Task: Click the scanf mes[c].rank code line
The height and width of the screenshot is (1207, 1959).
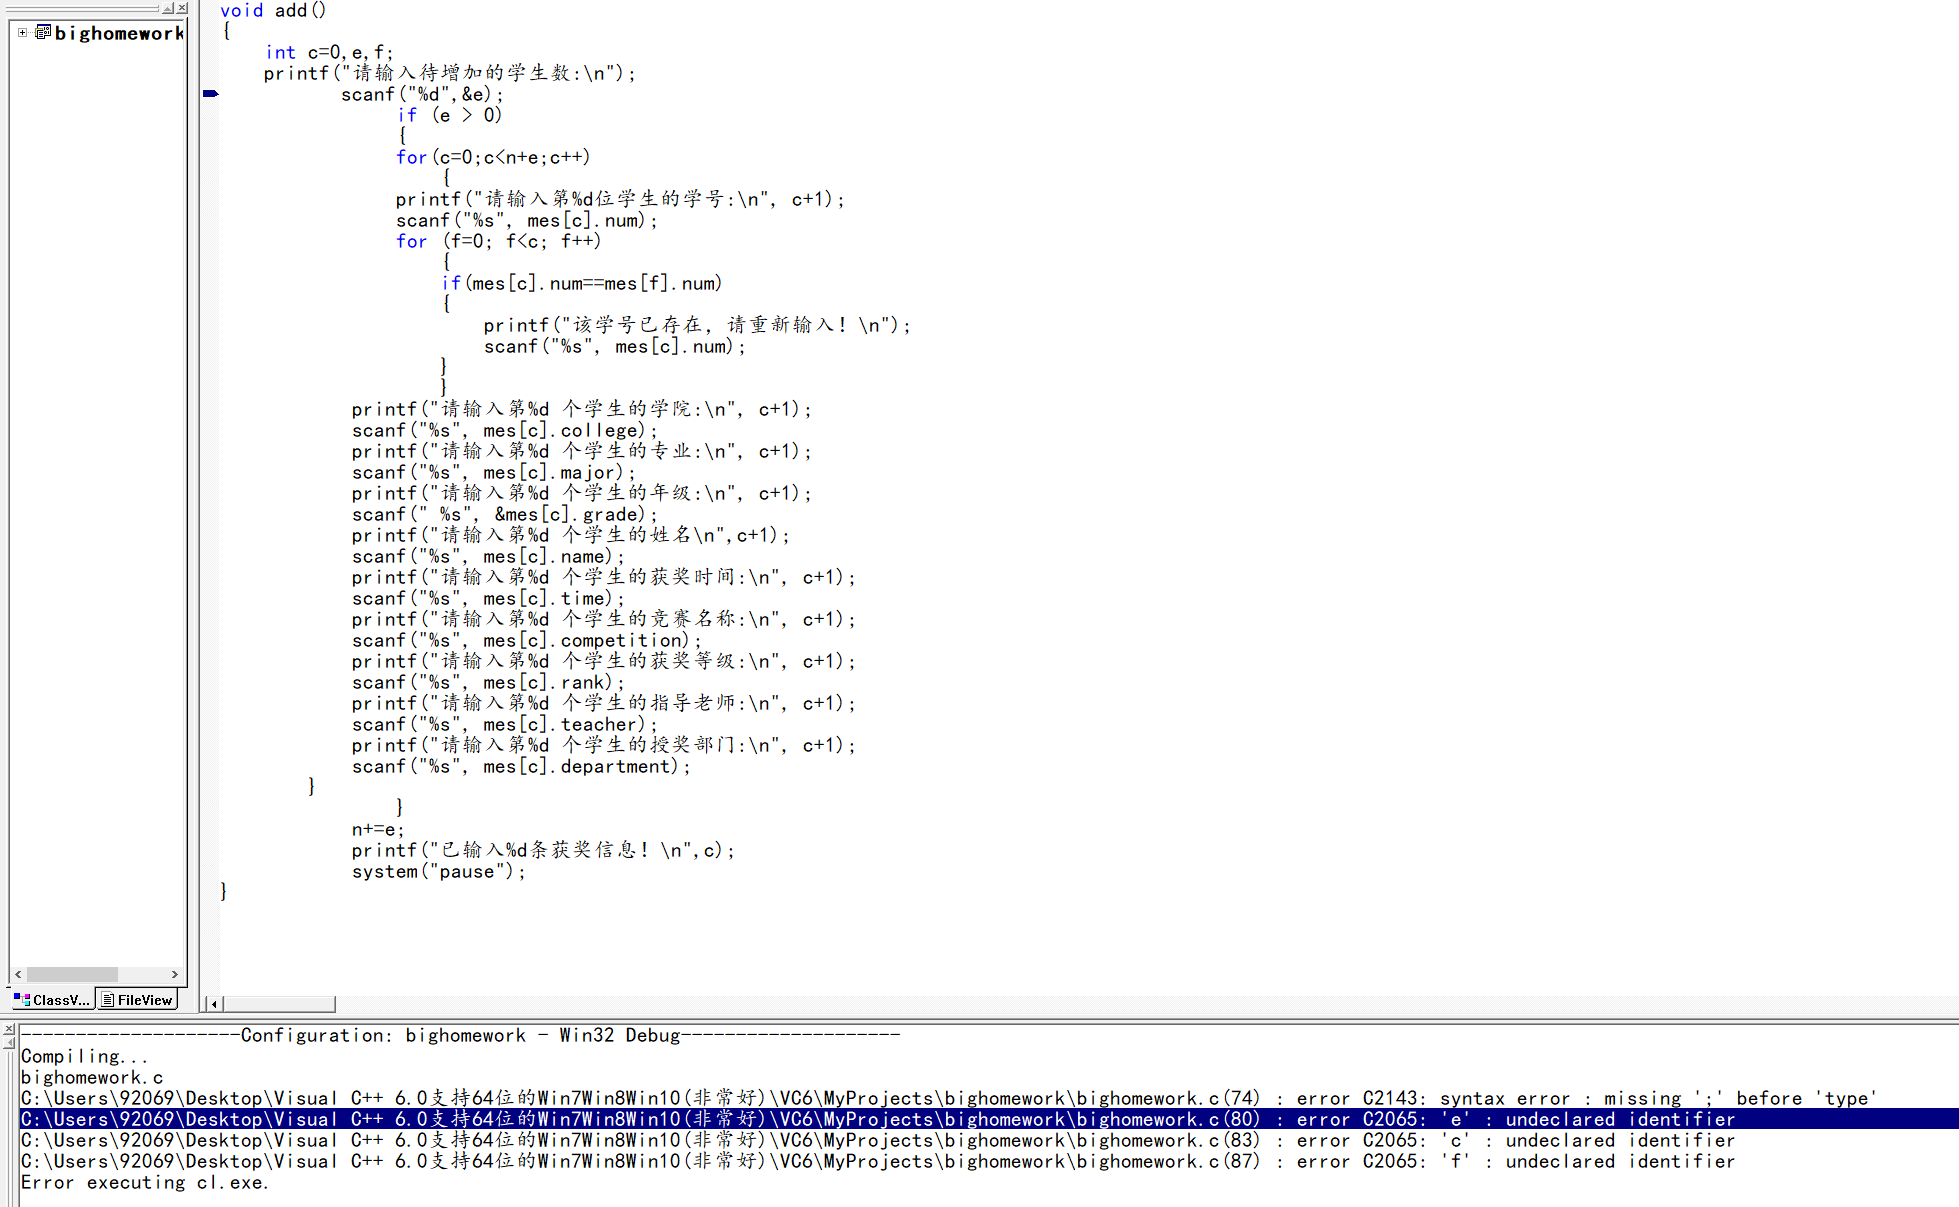Action: [488, 682]
